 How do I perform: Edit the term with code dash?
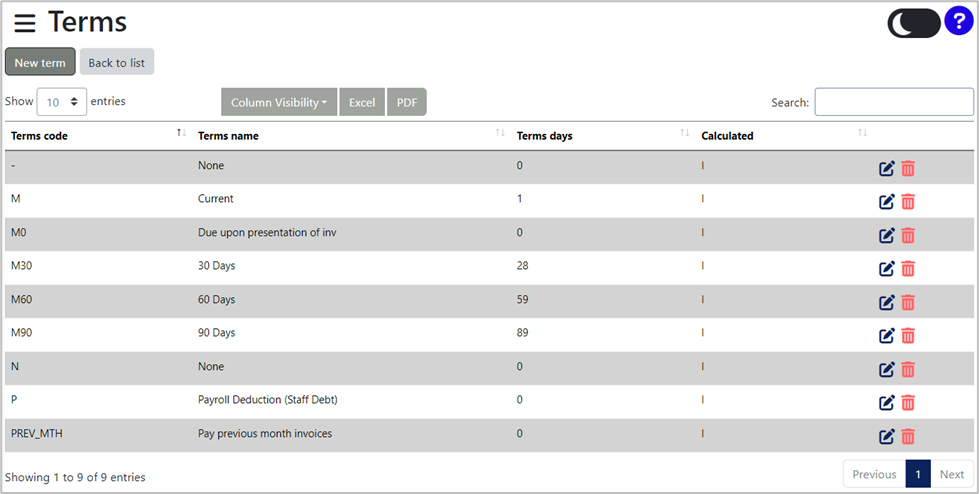(887, 169)
